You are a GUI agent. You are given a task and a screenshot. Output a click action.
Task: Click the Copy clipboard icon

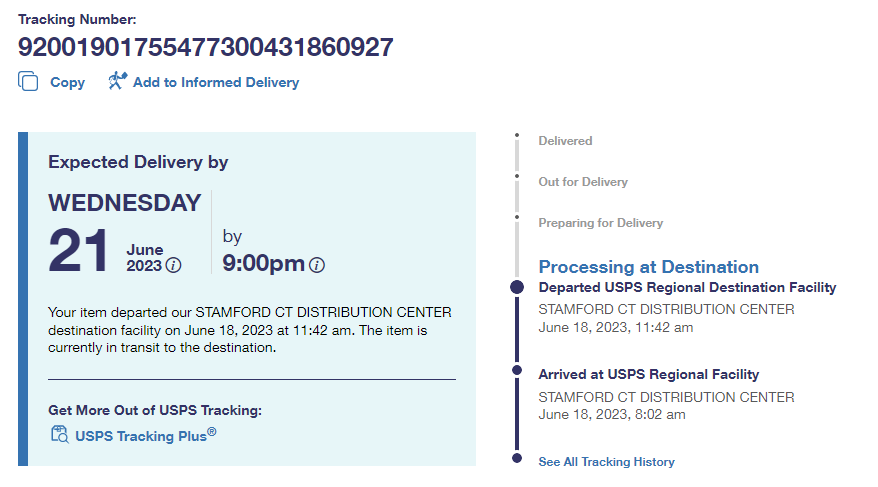[28, 82]
